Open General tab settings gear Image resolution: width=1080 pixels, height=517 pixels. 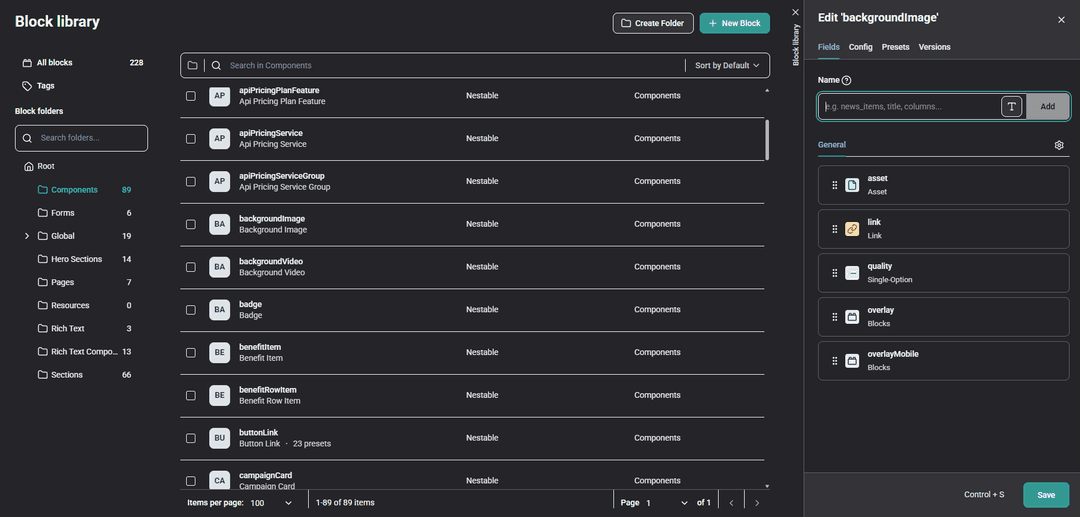coord(1059,145)
